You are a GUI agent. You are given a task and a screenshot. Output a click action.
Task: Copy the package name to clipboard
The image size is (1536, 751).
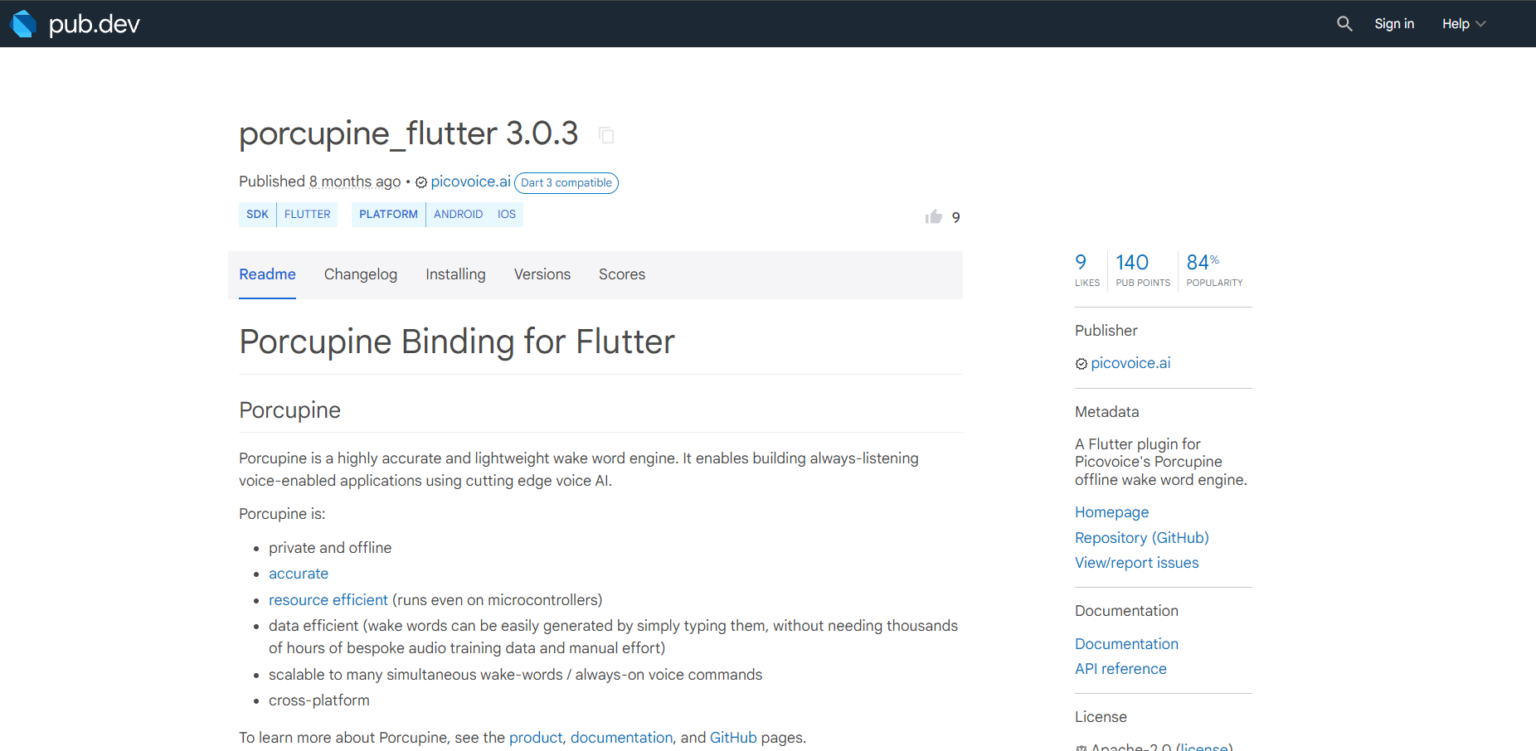[x=606, y=135]
